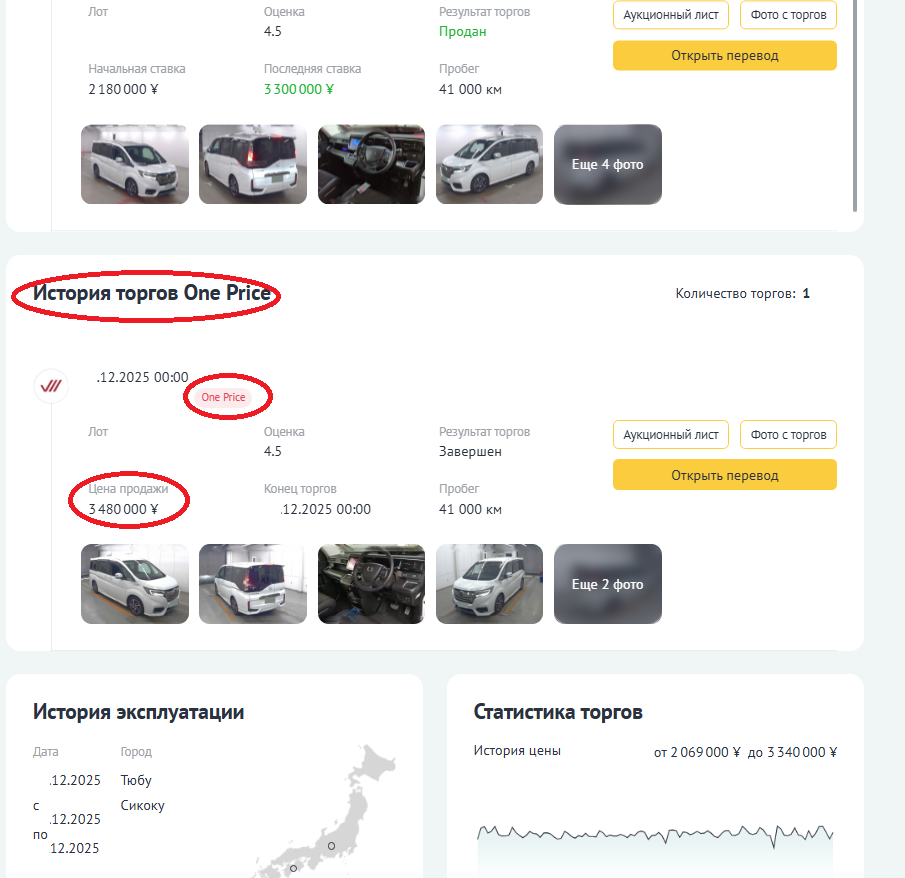The height and width of the screenshot is (878, 905).
Task: Open Фото с торгов in the top auction entry
Action: click(x=788, y=15)
